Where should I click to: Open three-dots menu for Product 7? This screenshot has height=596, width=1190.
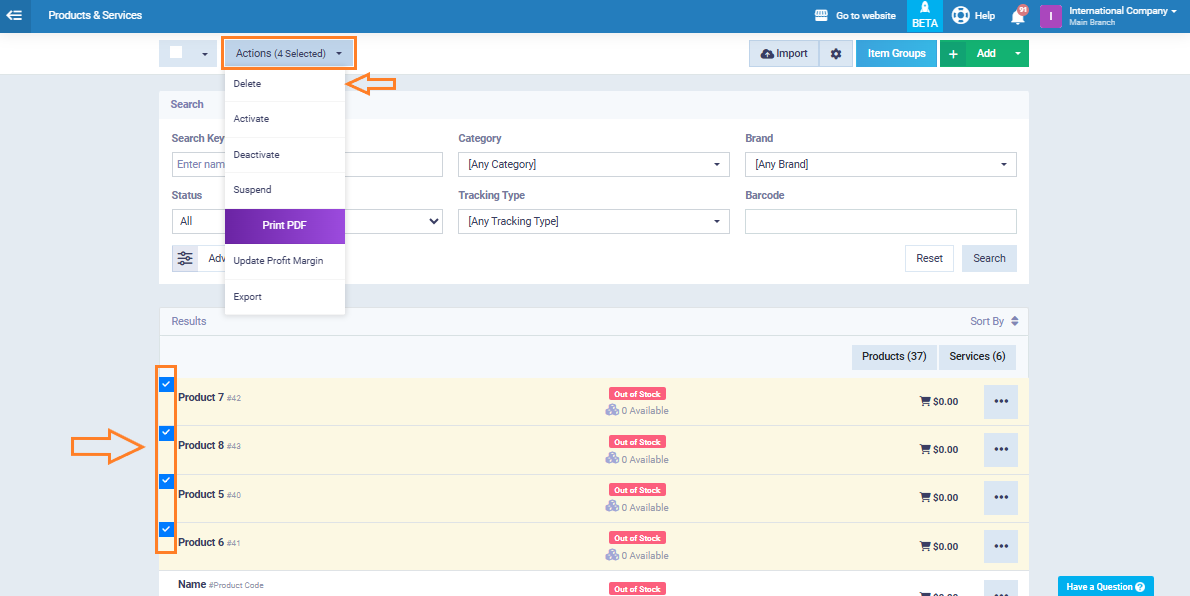tap(1000, 401)
